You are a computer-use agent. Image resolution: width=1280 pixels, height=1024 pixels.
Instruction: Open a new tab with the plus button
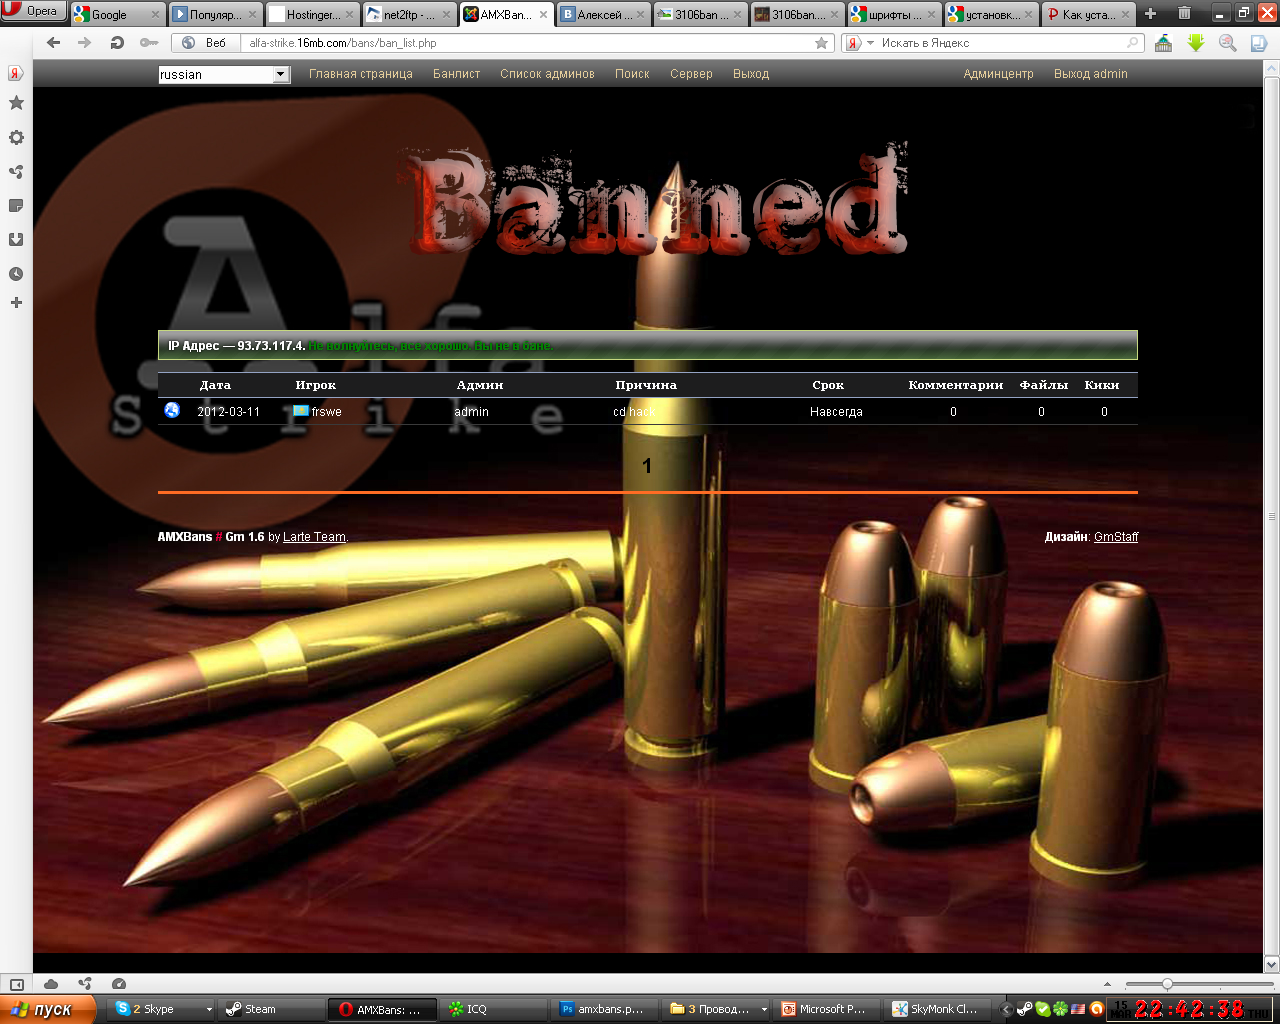tap(1150, 14)
